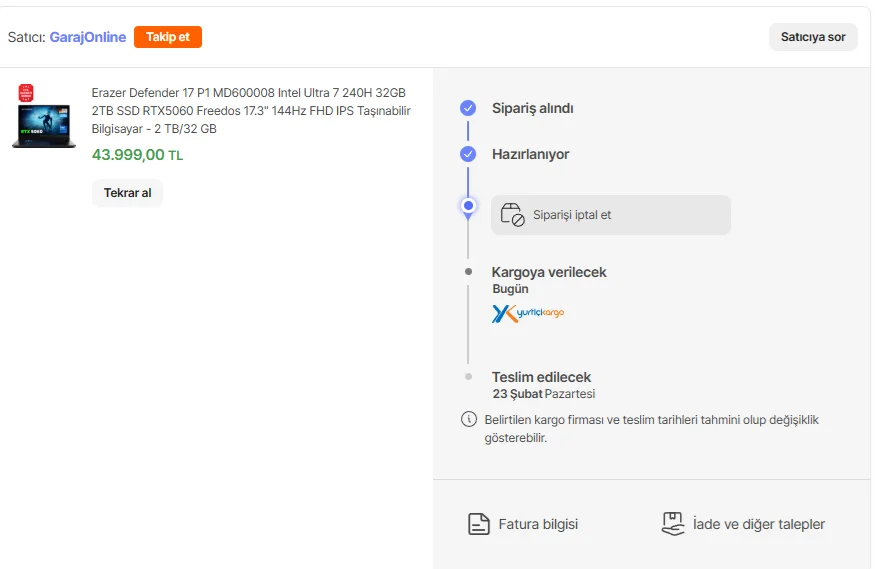Click the Kargoya verilecek step dot
886x569 pixels.
click(x=468, y=272)
